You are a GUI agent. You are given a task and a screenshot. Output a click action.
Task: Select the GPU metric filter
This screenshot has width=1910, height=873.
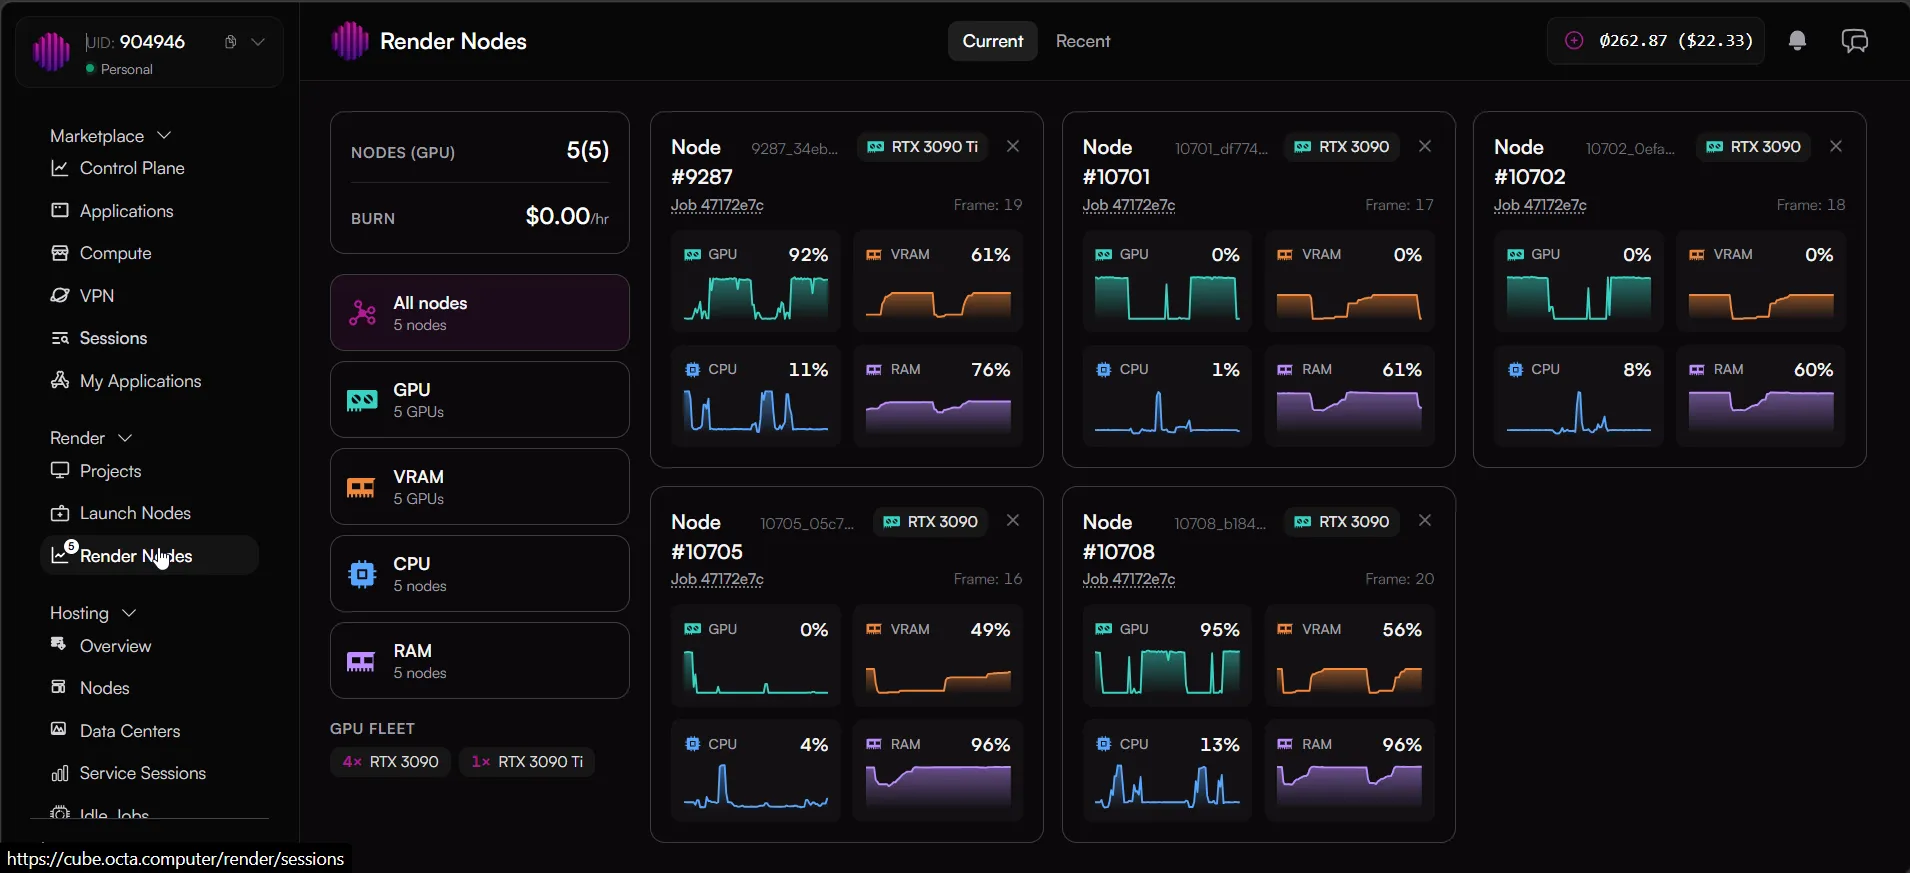[x=480, y=400]
